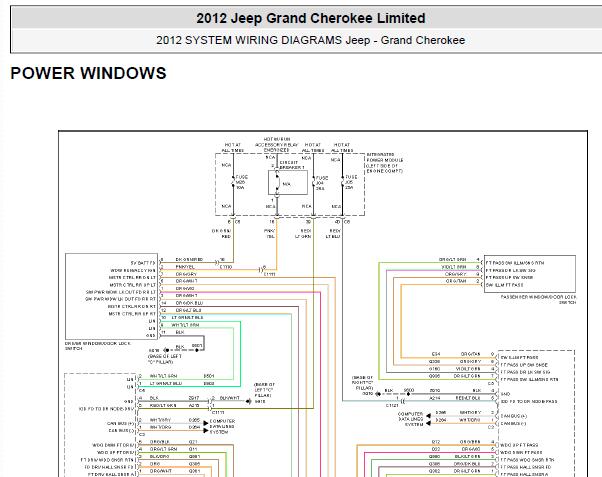
Task: Click "ORG/TAN" wire label at passenger switch pin 2
Action: (x=456, y=282)
